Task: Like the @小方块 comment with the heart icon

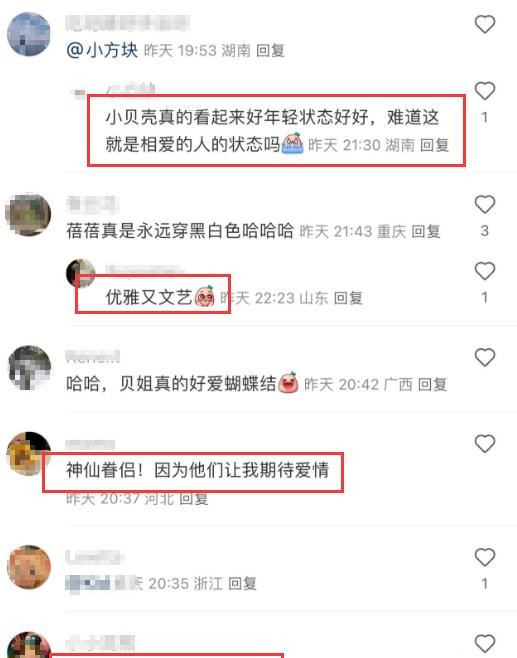Action: point(485,24)
